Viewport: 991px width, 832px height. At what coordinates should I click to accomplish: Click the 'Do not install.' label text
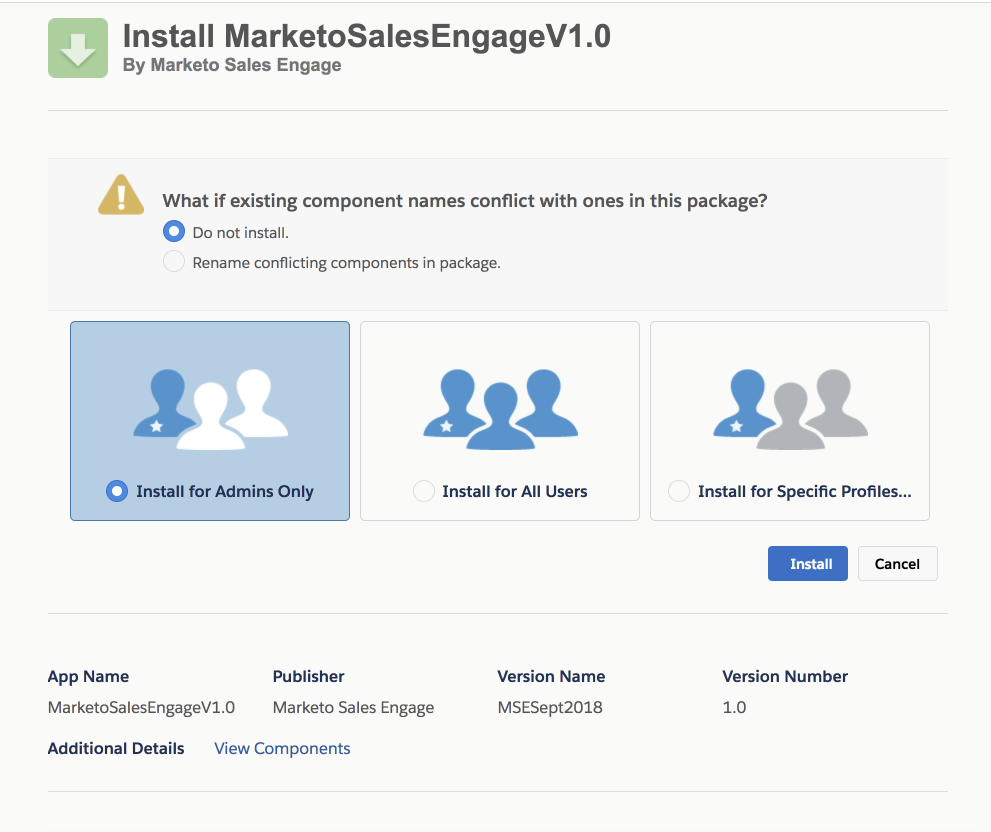(240, 232)
